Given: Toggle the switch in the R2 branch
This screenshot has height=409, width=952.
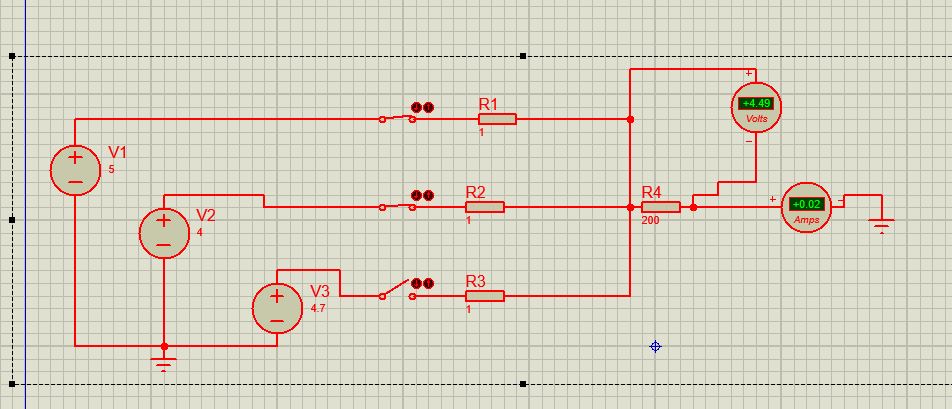Looking at the screenshot, I should (397, 207).
